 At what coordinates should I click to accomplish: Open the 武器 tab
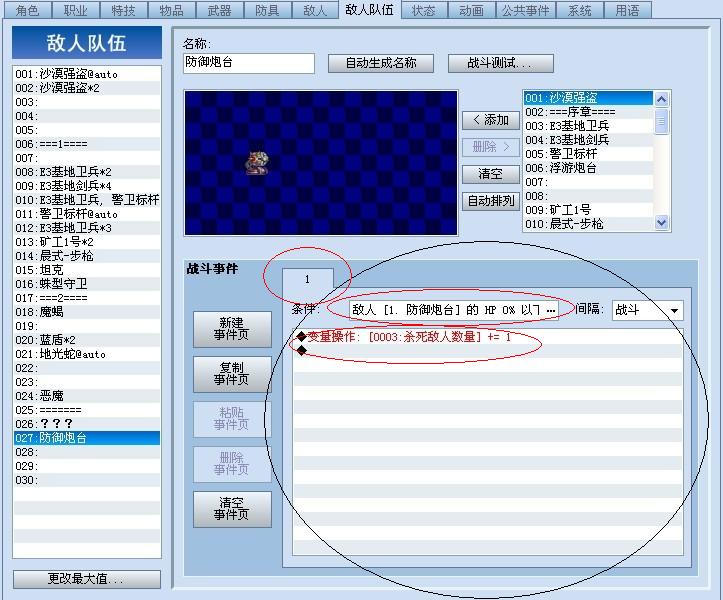(x=219, y=10)
